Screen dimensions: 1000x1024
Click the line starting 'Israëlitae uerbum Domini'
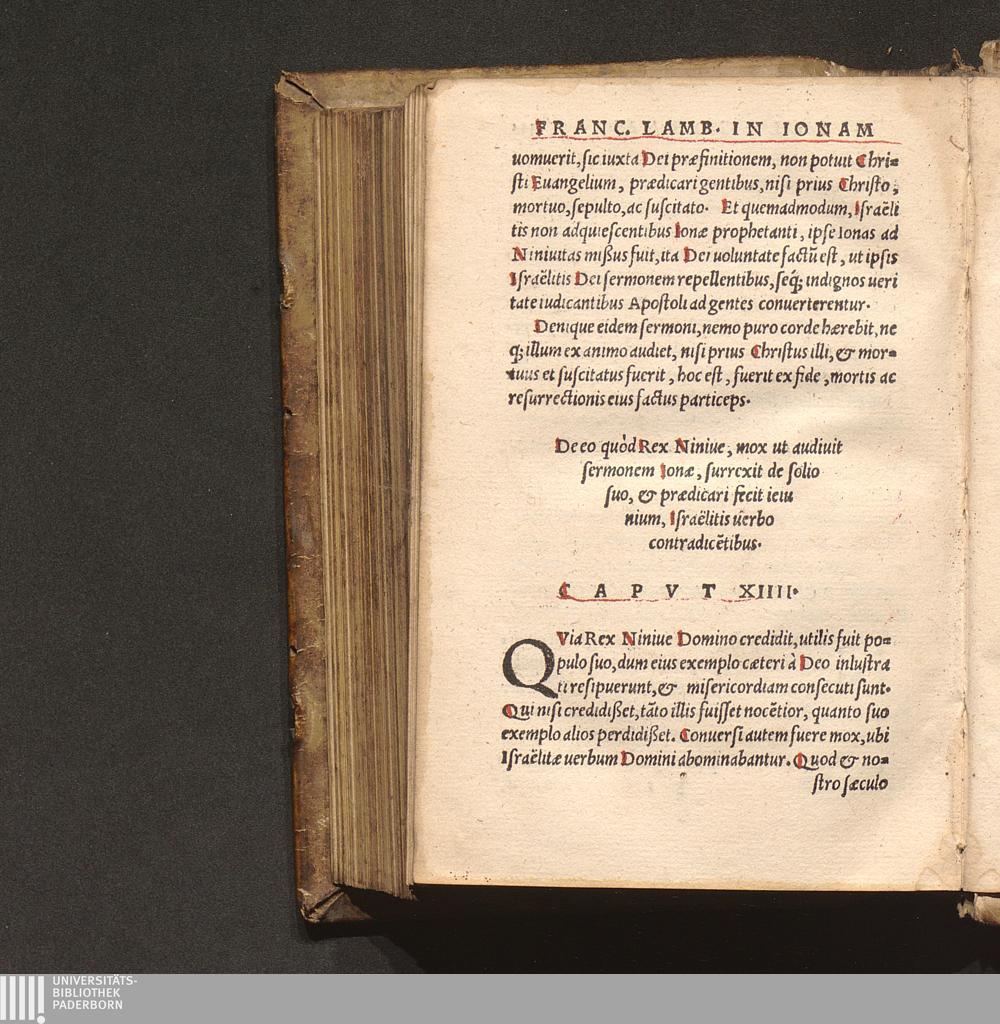coord(645,760)
